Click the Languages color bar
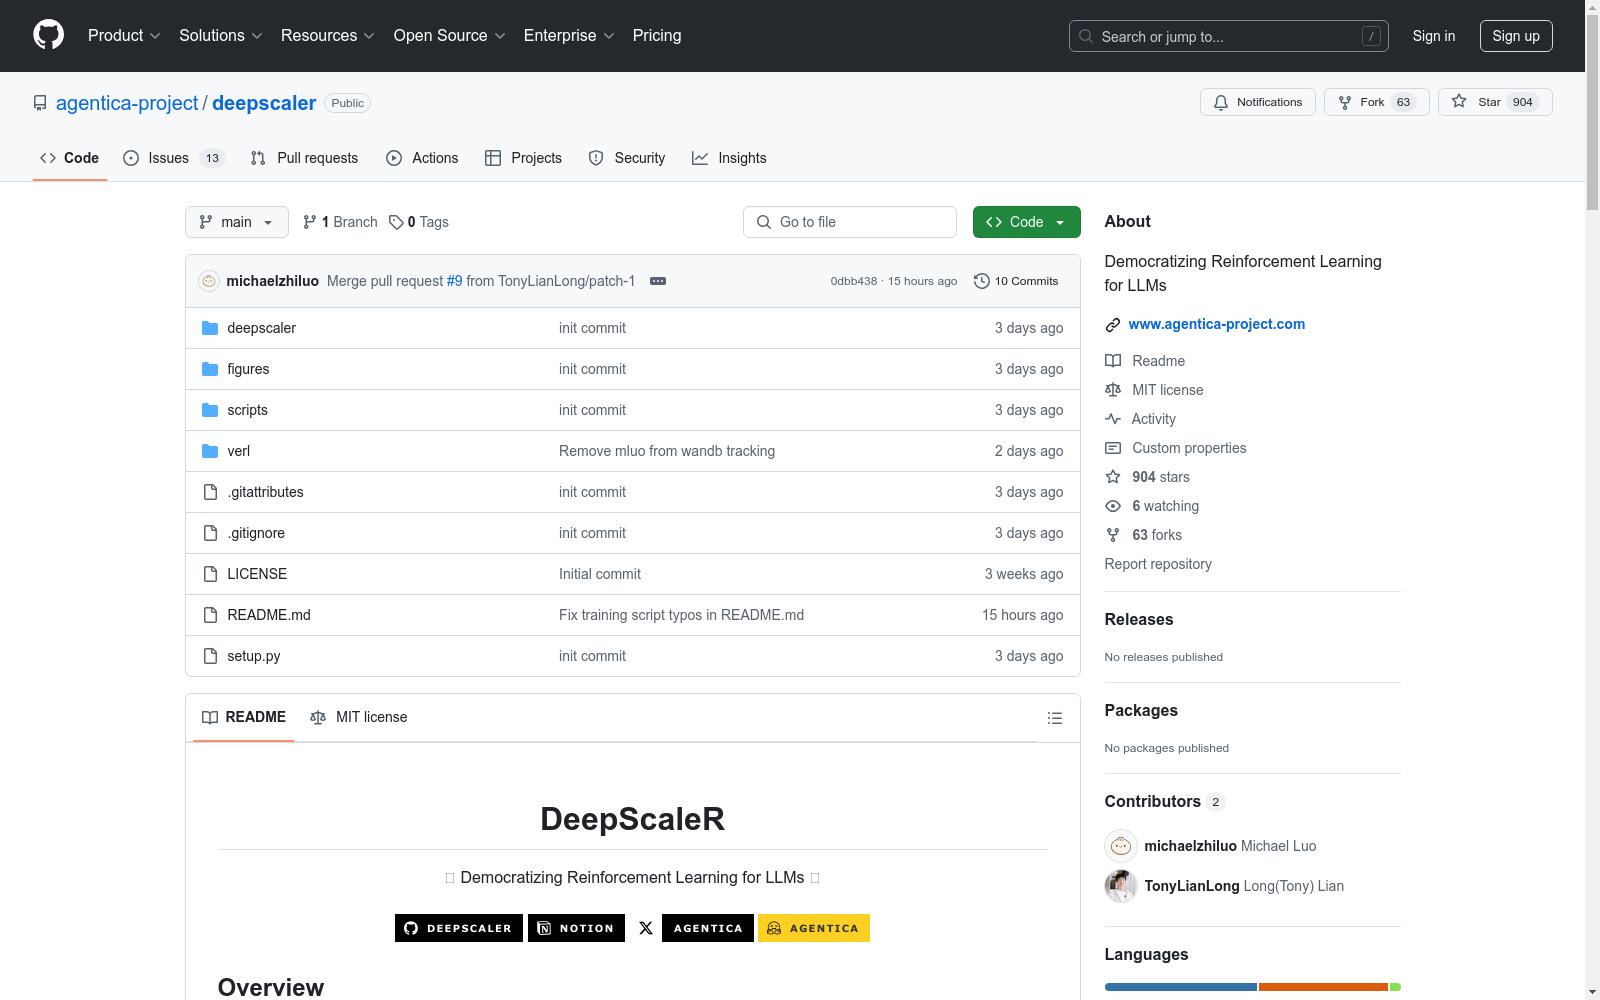 point(1251,987)
